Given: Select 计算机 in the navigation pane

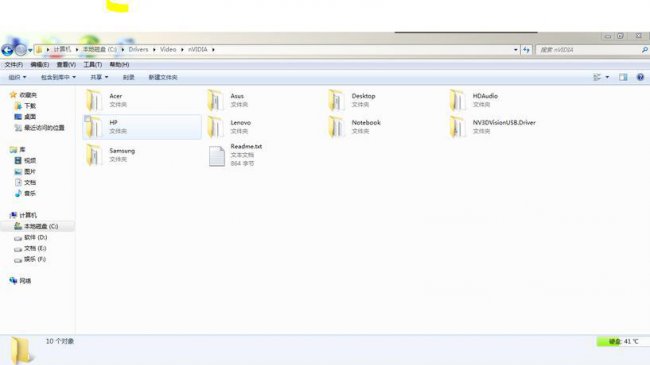Looking at the screenshot, I should pos(28,215).
